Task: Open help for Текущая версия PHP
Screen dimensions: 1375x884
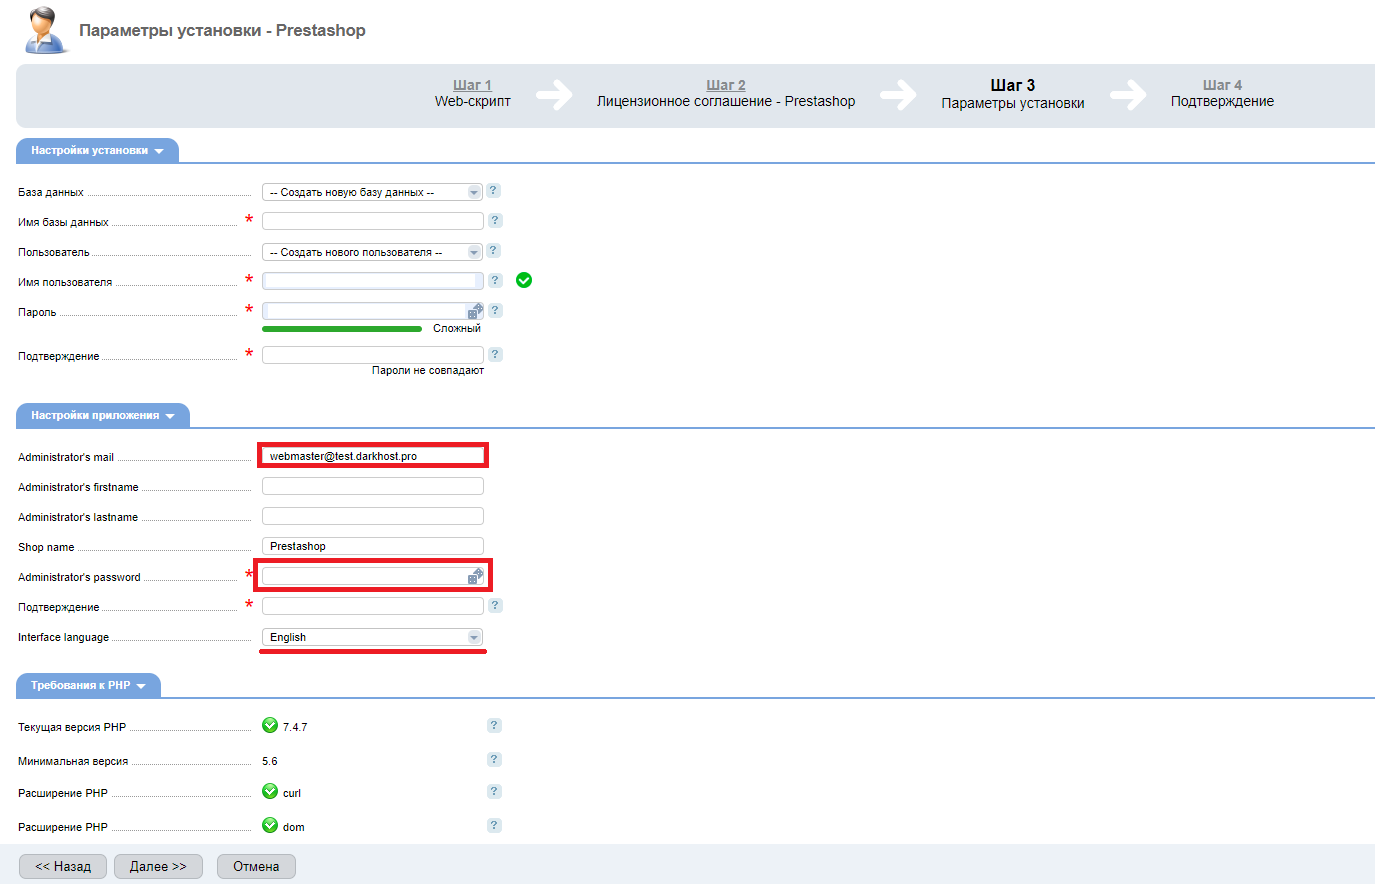Action: [x=494, y=725]
